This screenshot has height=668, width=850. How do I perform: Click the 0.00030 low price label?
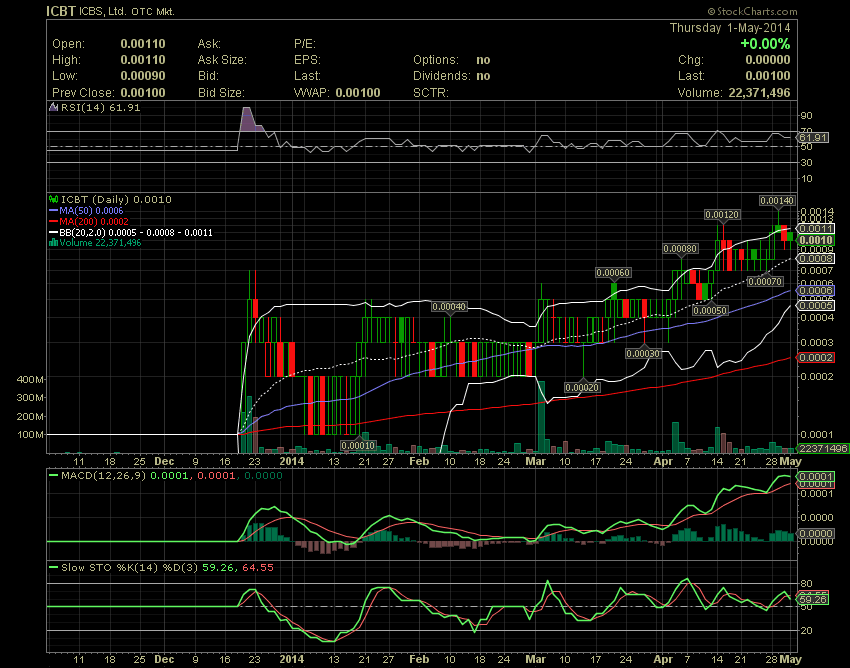pyautogui.click(x=643, y=354)
